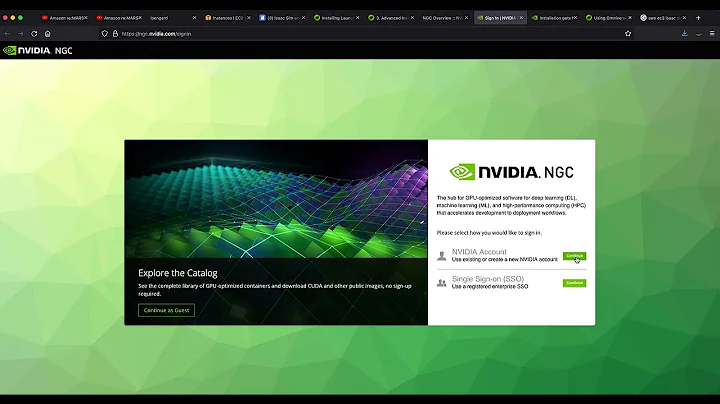Switch to the Installation guide tab
The width and height of the screenshot is (720, 404).
pyautogui.click(x=554, y=18)
